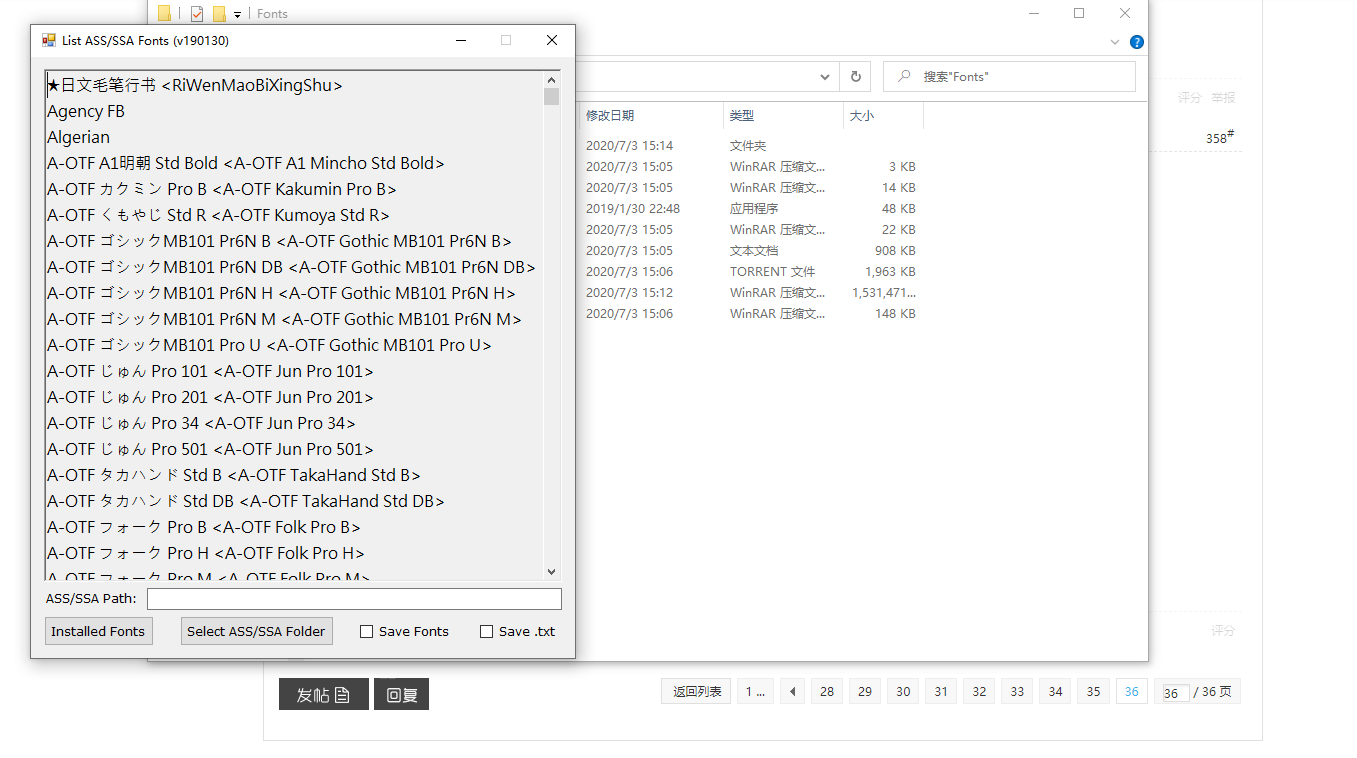Viewport: 1357px width, 758px height.
Task: Select the 文件夹 row dated 15:14
Action: pos(750,146)
